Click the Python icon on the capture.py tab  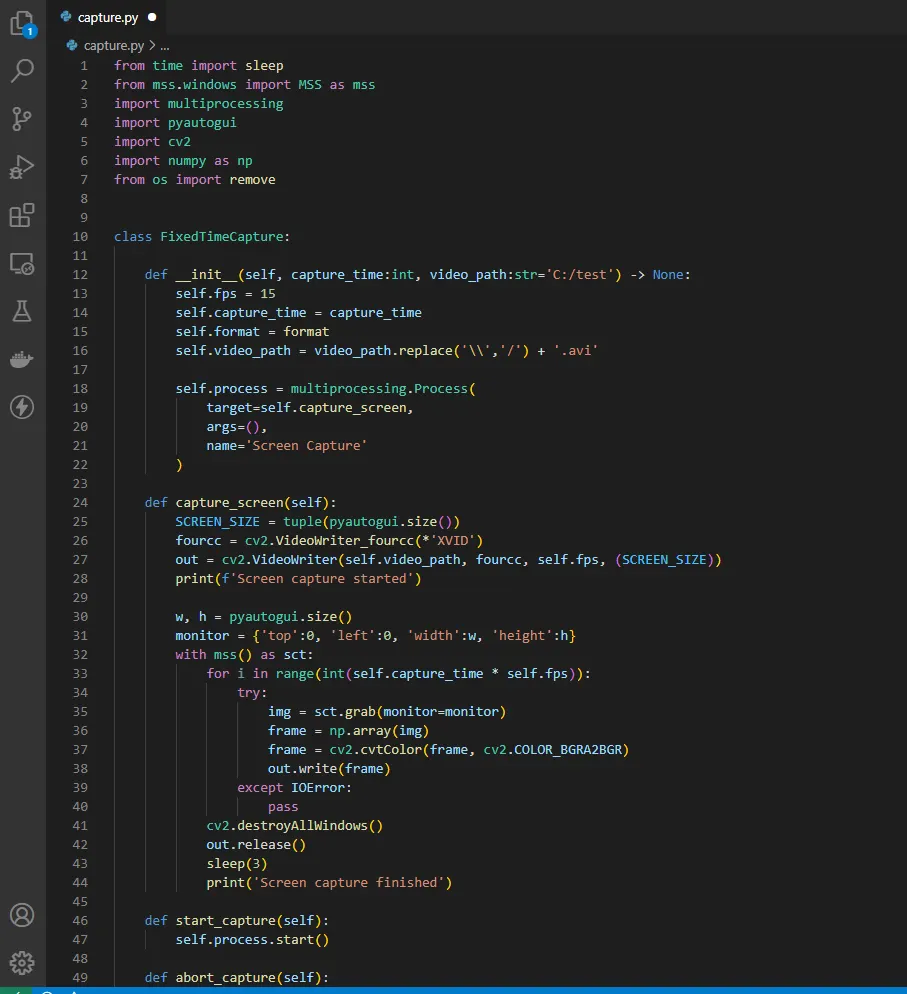tap(65, 16)
